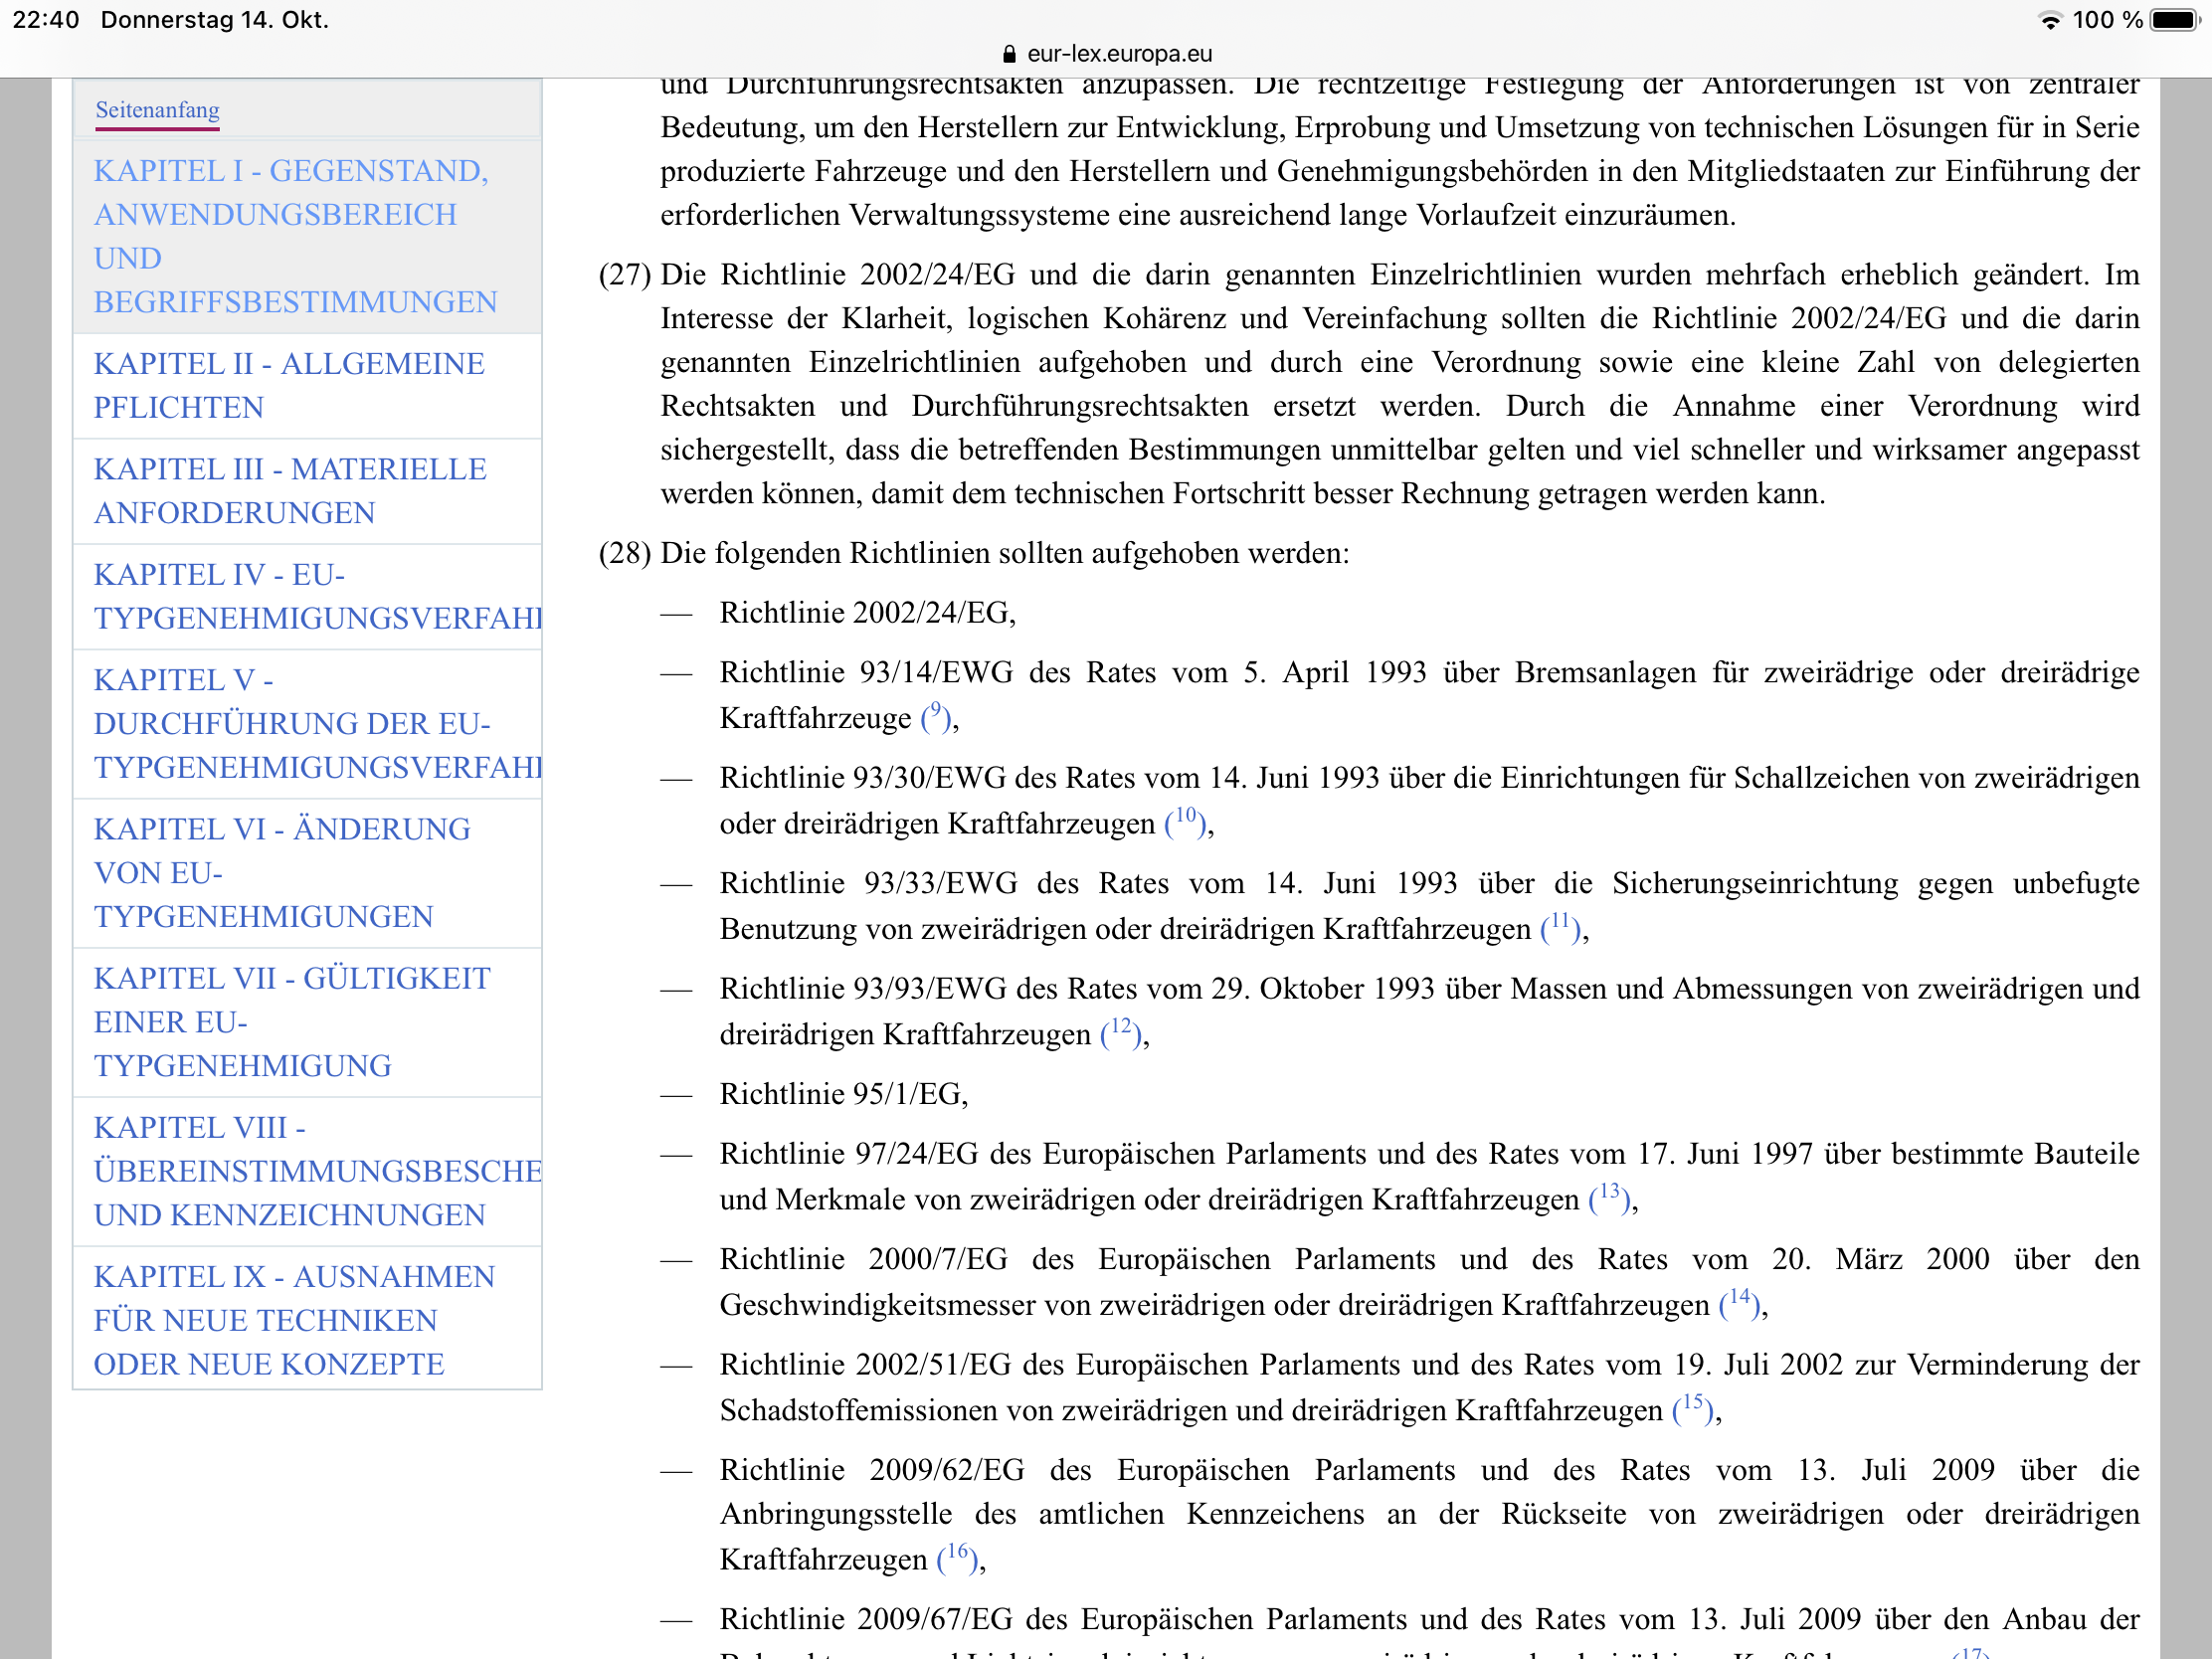
Task: Select Kapitel V - Durchführung der EU-Typgenehmigungsverfahren
Action: pyautogui.click(x=307, y=724)
